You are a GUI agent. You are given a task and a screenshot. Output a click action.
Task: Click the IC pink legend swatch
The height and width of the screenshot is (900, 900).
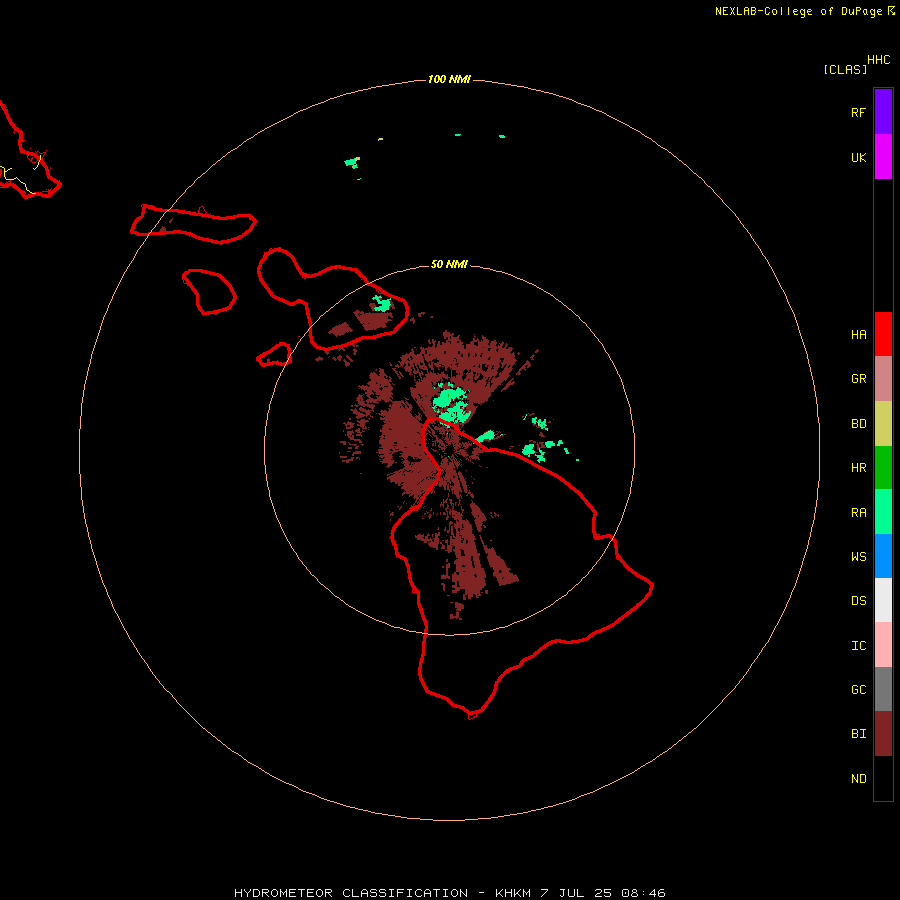pyautogui.click(x=883, y=645)
